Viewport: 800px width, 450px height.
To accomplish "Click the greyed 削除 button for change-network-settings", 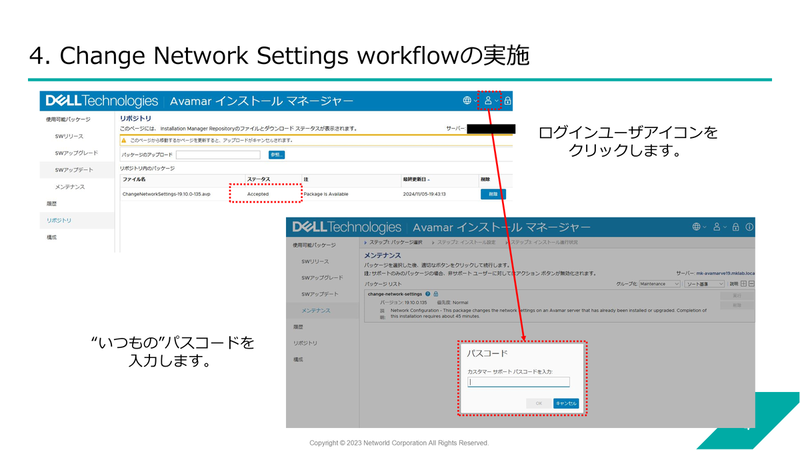I will 737,305.
